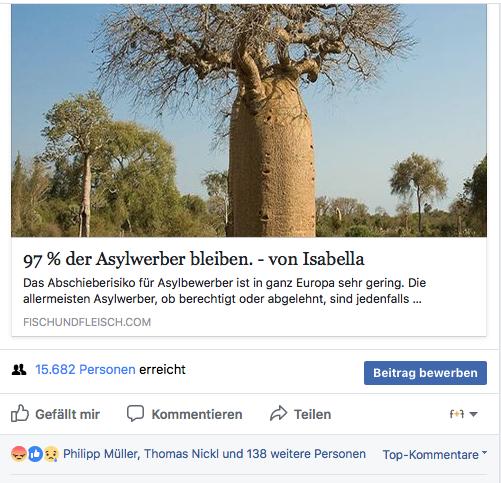The image size is (501, 483).
Task: Click the FISCHUNDFLEISCH.COM source link
Action: pyautogui.click(x=87, y=322)
